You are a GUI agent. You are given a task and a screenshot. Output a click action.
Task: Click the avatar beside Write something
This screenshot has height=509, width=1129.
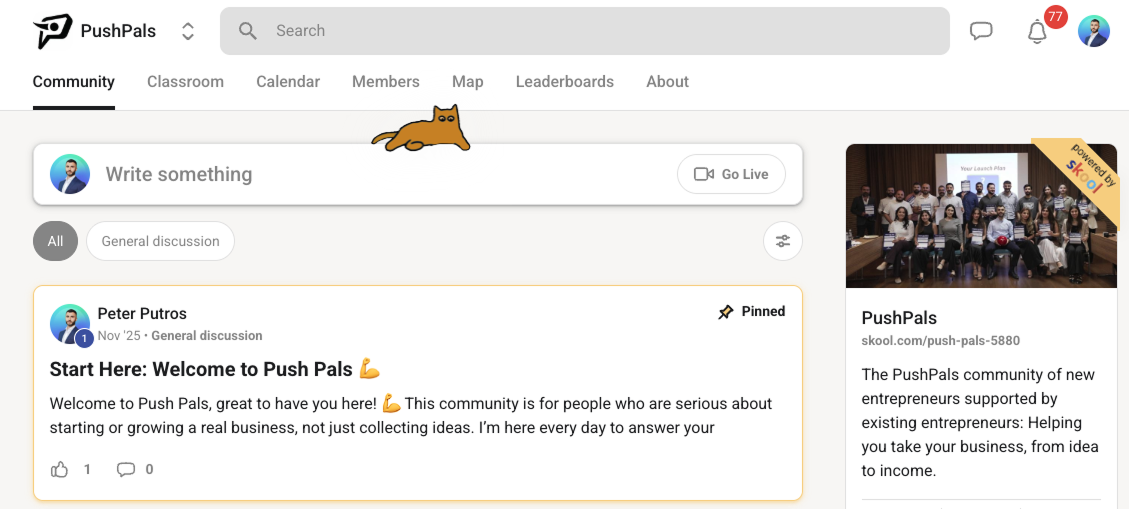(x=70, y=174)
